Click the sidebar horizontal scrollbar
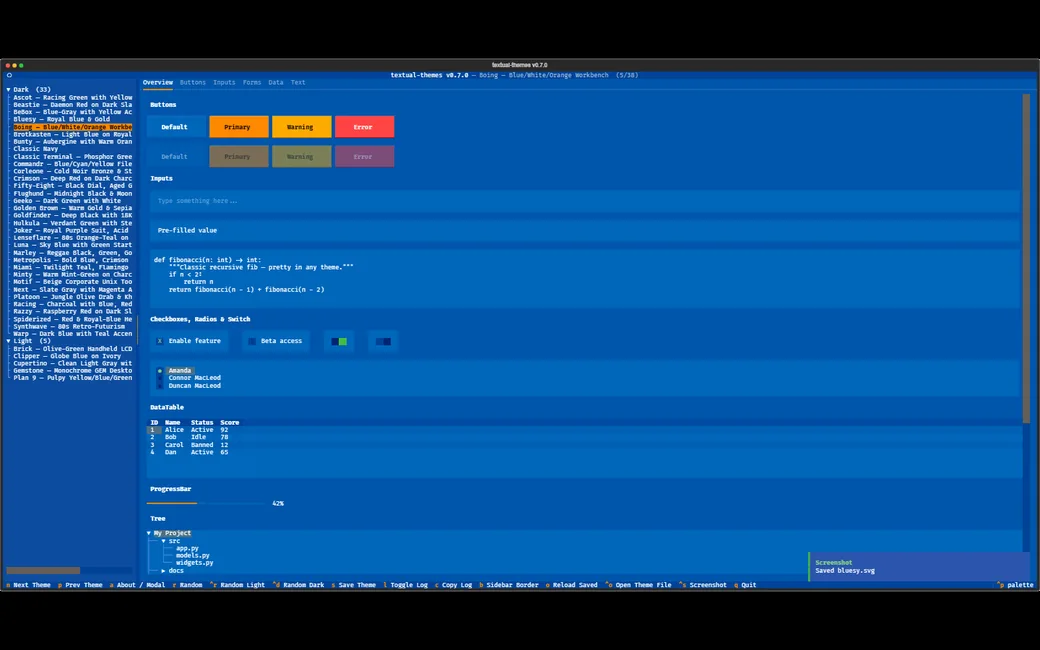 [x=43, y=570]
